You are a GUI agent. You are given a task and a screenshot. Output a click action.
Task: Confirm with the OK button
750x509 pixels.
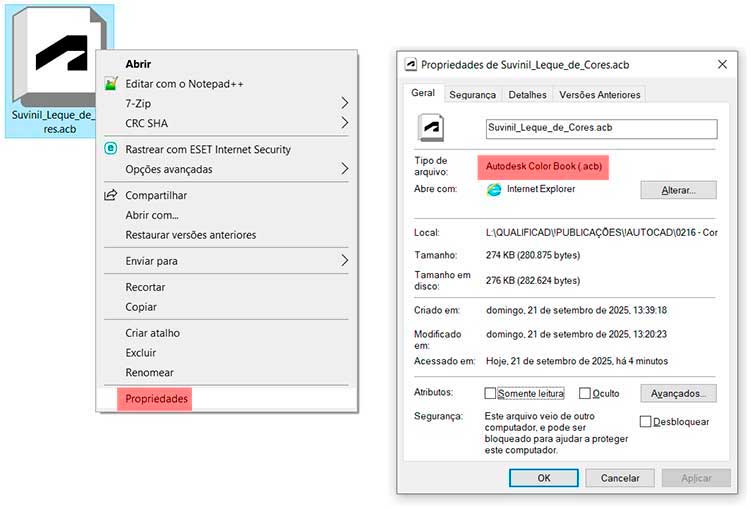pyautogui.click(x=544, y=477)
